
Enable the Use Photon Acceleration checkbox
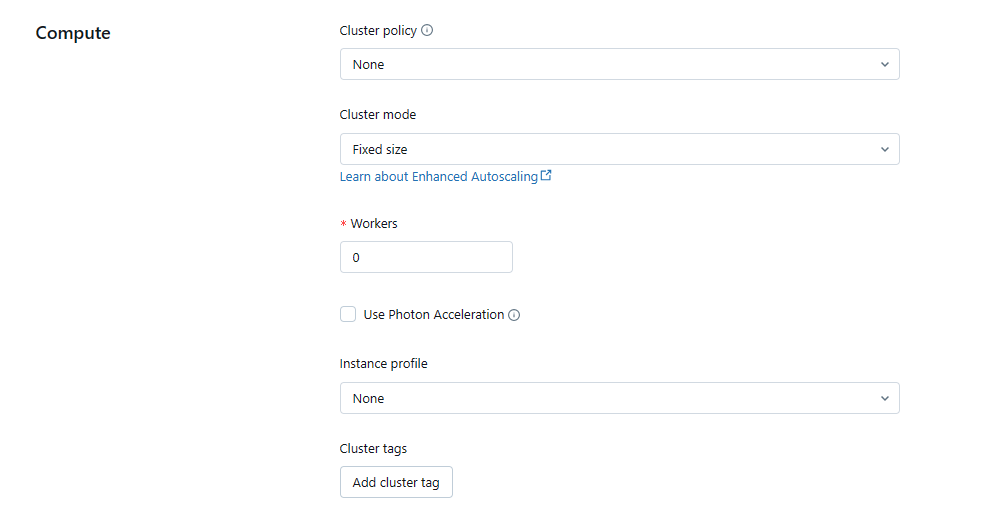point(348,314)
